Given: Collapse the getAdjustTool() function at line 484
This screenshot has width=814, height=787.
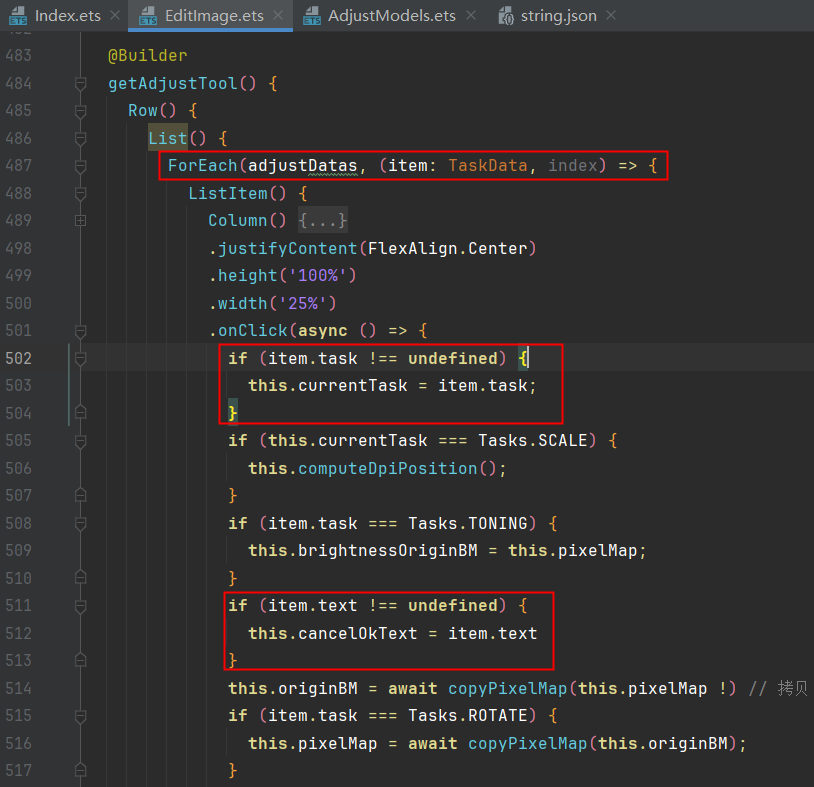Looking at the screenshot, I should [x=80, y=84].
